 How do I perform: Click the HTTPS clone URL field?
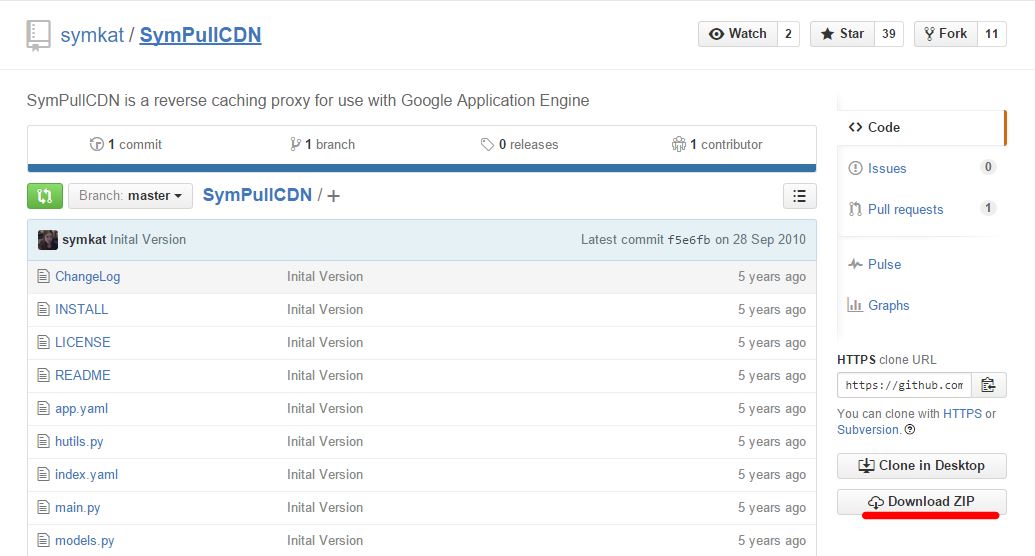point(904,385)
